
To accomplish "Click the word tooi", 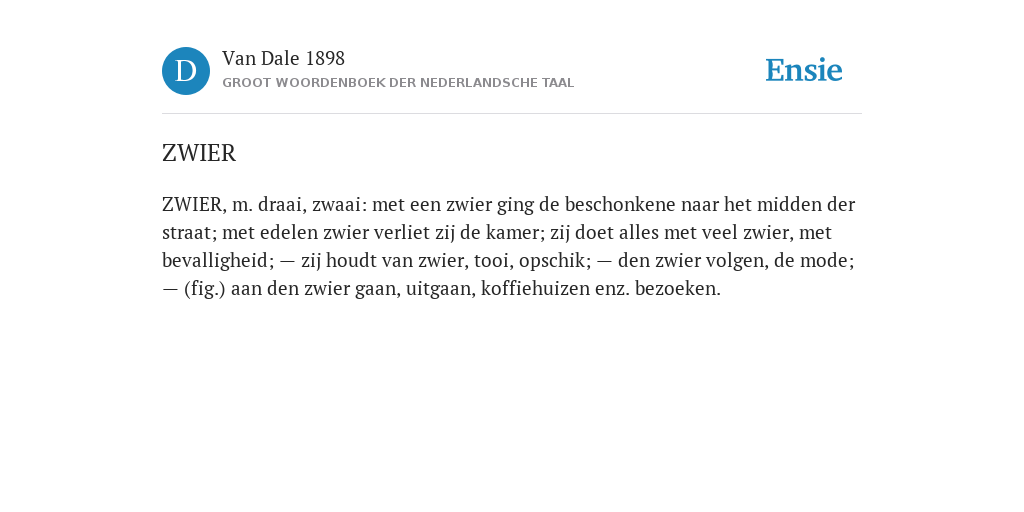I will [492, 261].
